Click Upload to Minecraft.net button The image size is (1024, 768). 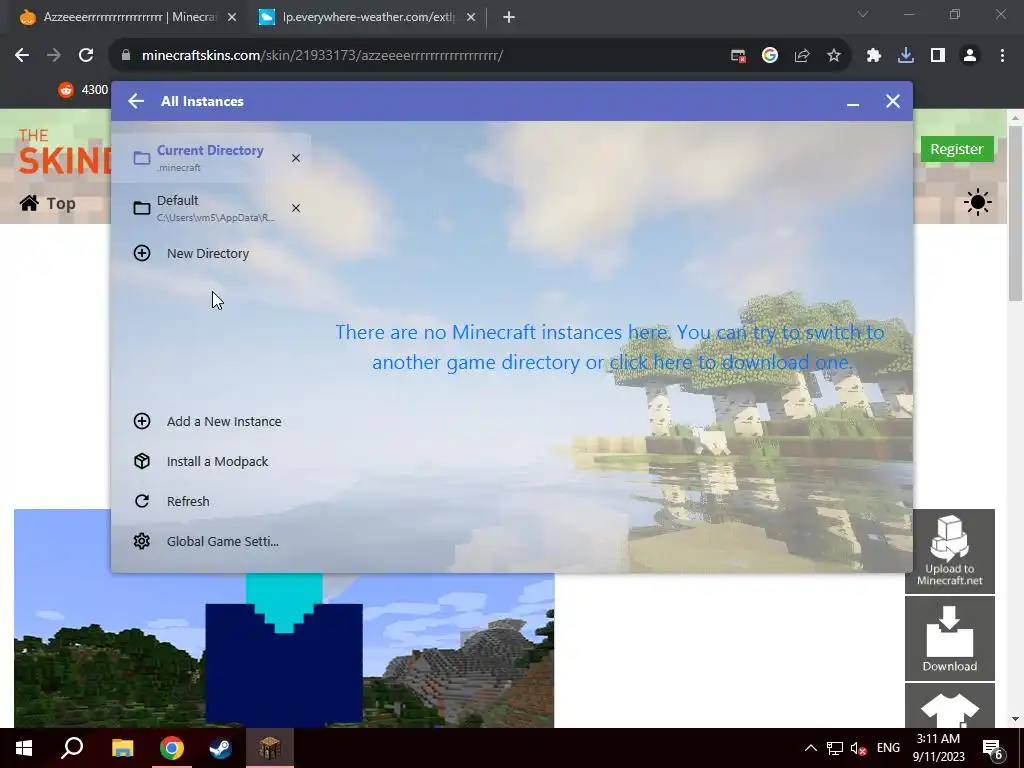pyautogui.click(x=950, y=551)
